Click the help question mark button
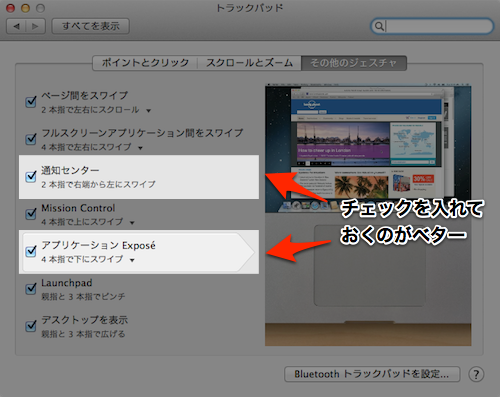This screenshot has height=397, width=500. coord(476,374)
